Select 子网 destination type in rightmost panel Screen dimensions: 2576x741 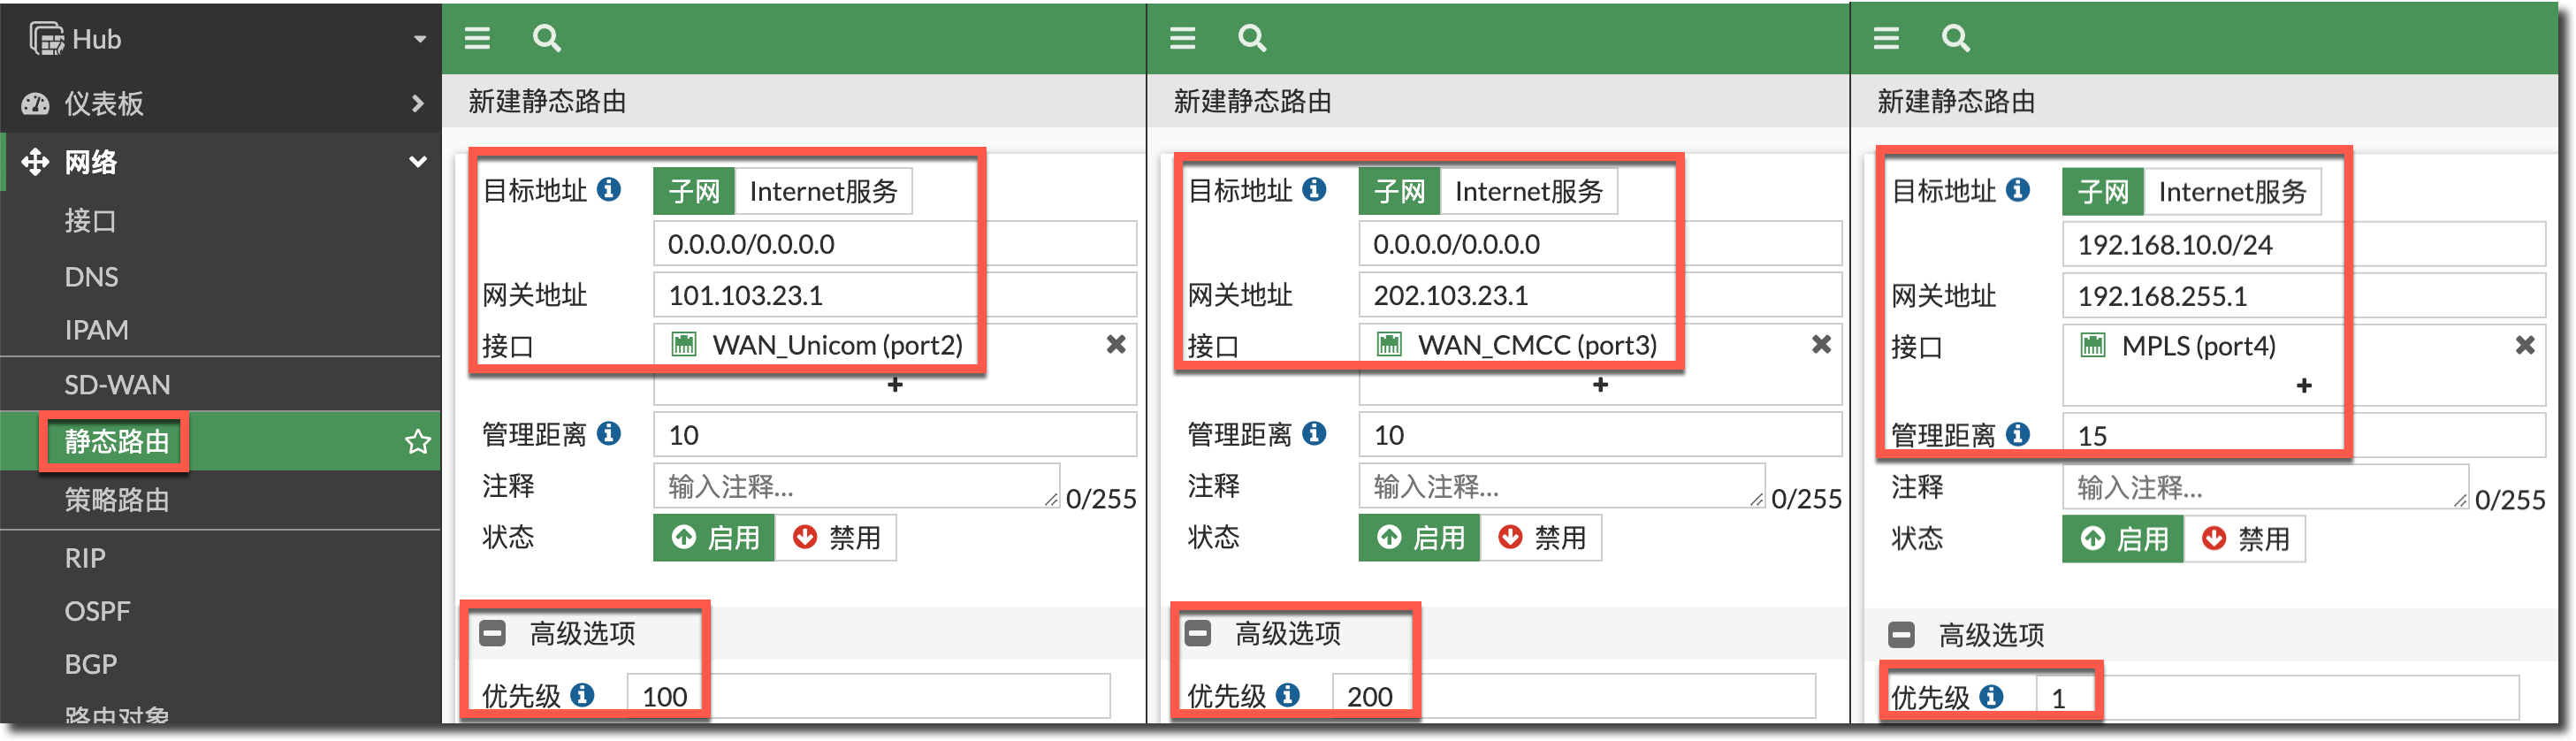click(x=2102, y=191)
